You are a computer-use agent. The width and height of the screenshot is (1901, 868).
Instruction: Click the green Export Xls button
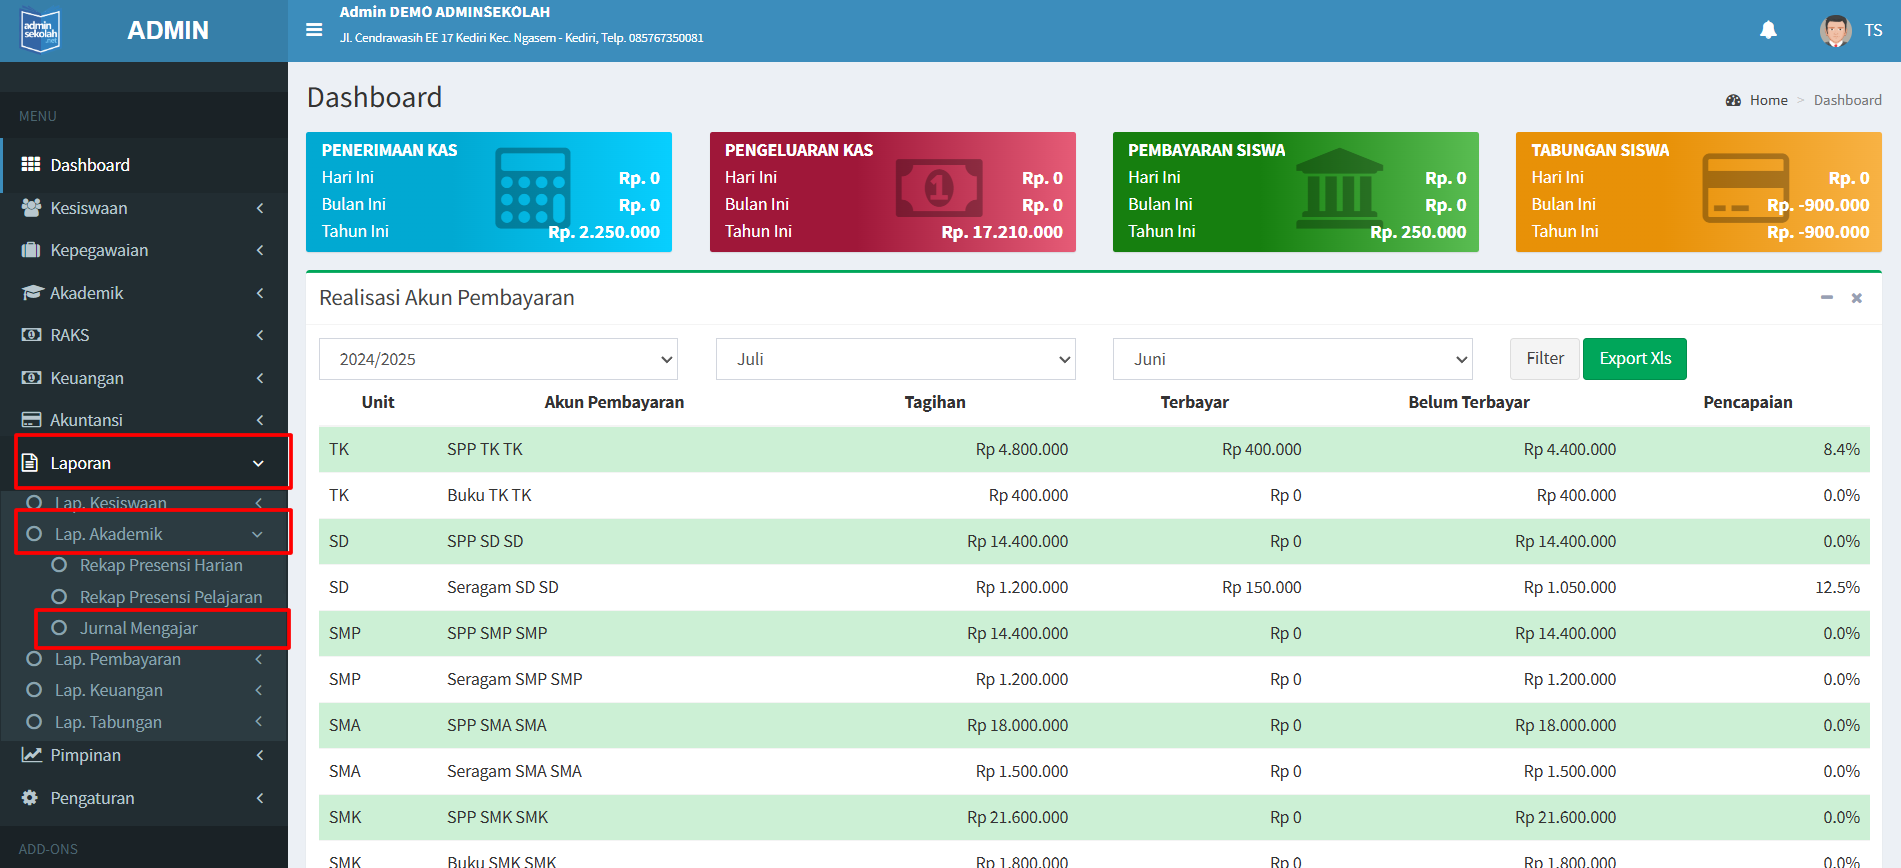[x=1634, y=359]
